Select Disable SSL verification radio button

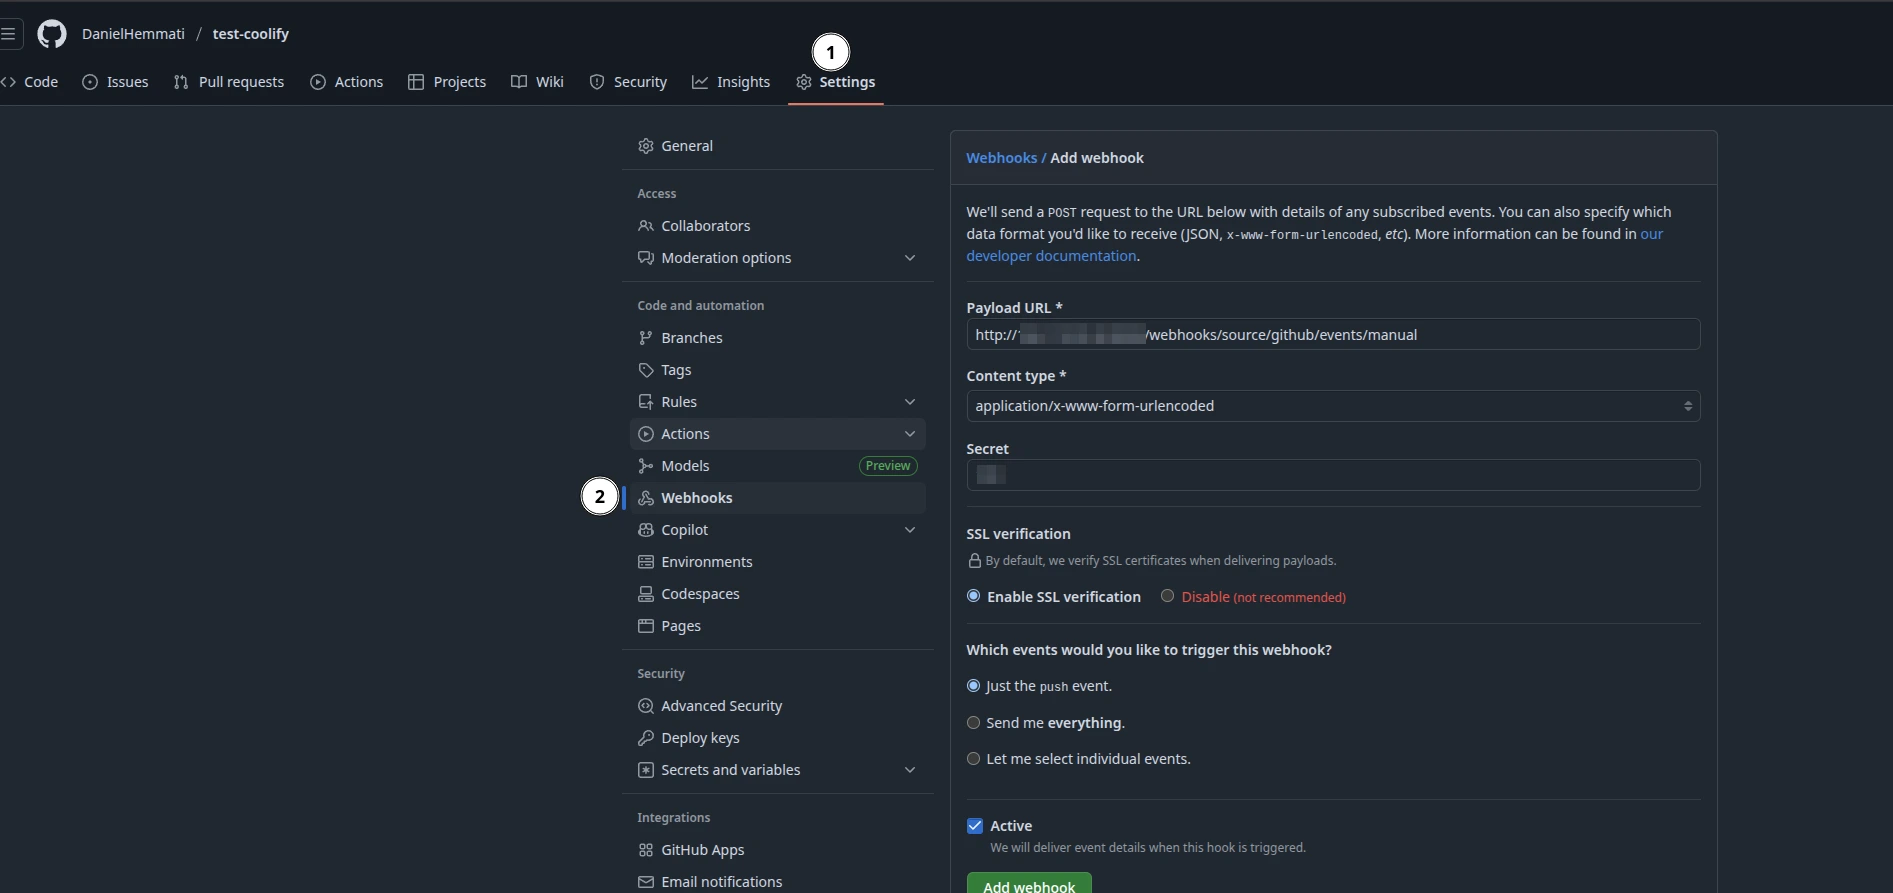(1167, 596)
